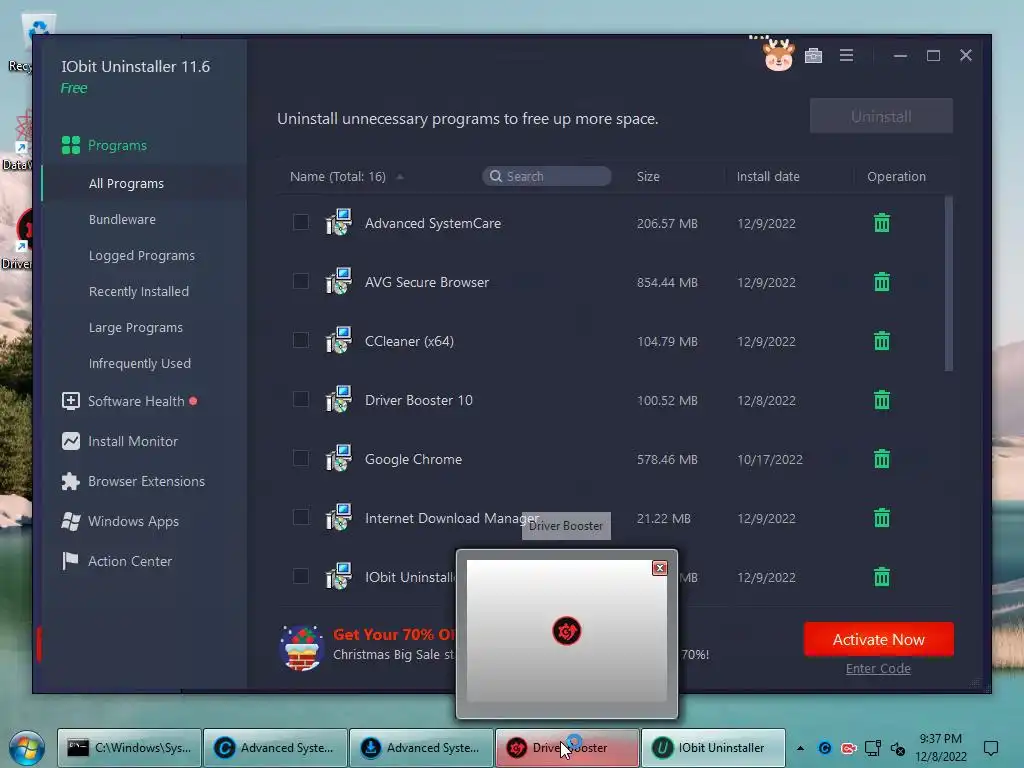
Task: Check the Internet Download Manager checkbox
Action: [x=300, y=517]
